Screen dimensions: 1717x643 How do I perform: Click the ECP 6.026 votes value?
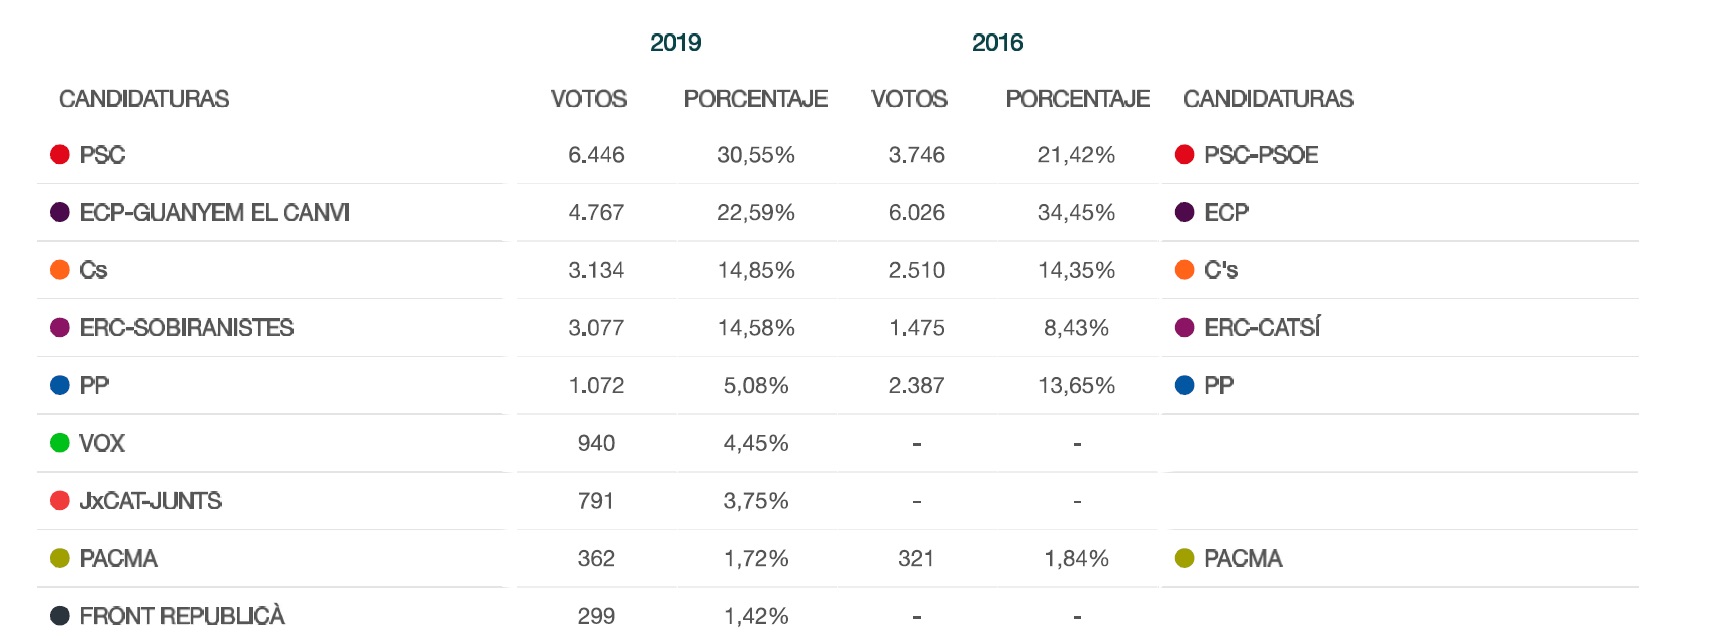click(x=917, y=212)
